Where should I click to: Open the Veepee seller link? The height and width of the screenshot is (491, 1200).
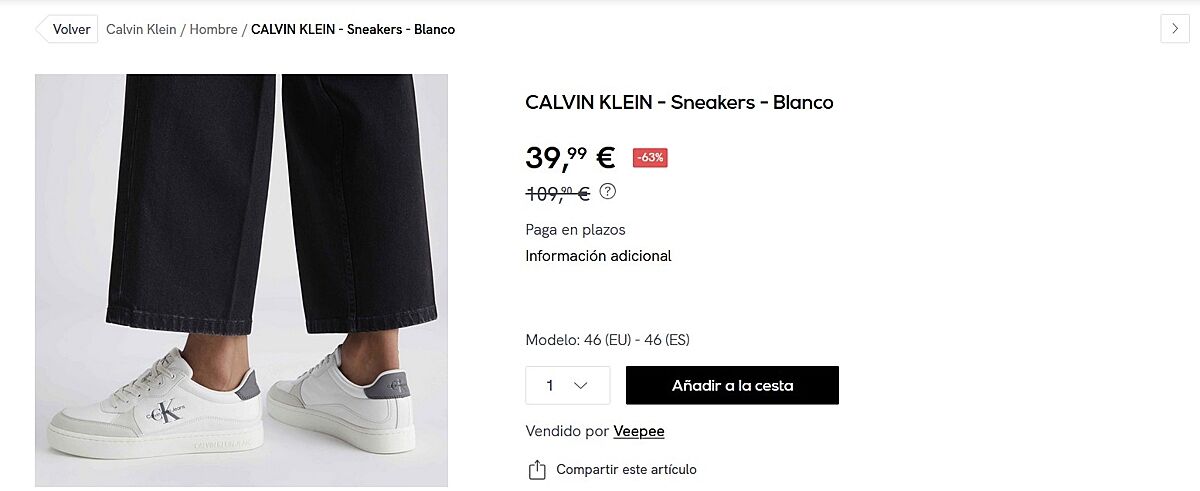click(x=639, y=431)
